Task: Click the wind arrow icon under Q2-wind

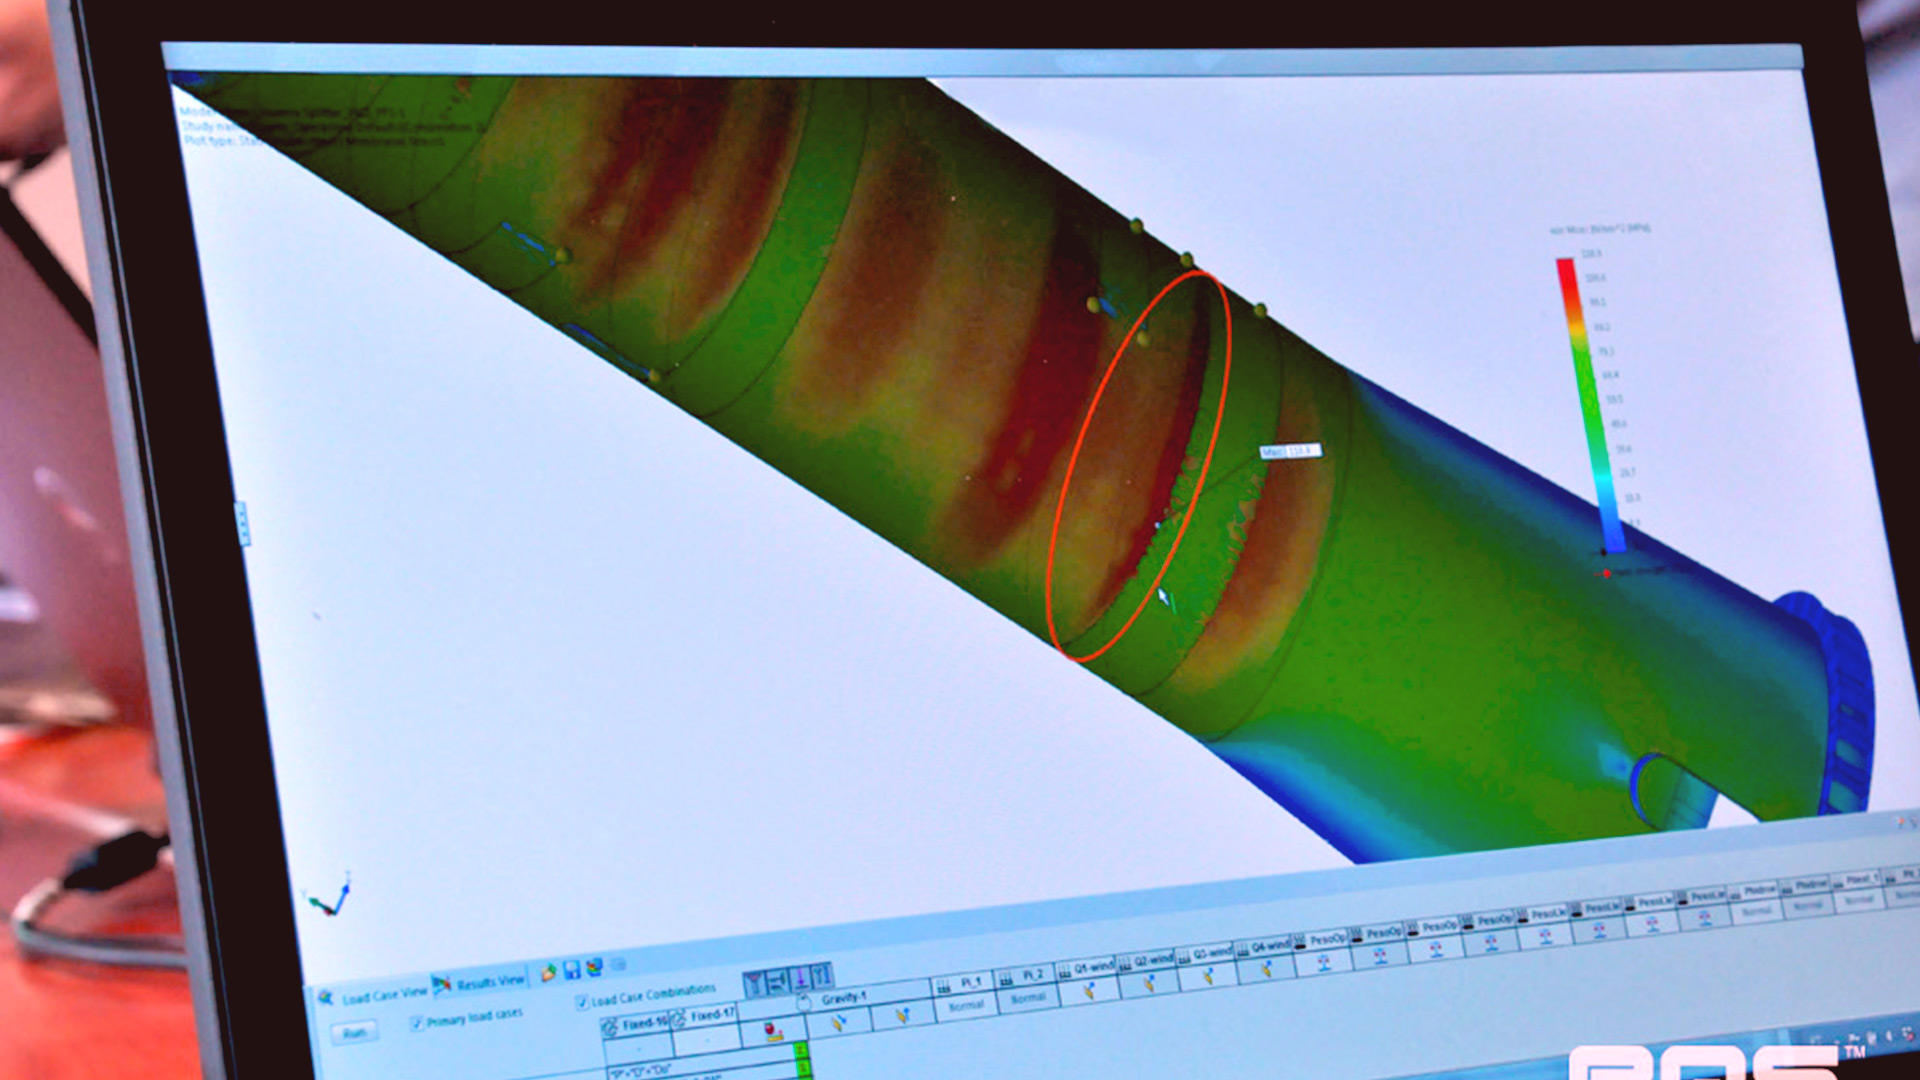Action: tap(1148, 983)
